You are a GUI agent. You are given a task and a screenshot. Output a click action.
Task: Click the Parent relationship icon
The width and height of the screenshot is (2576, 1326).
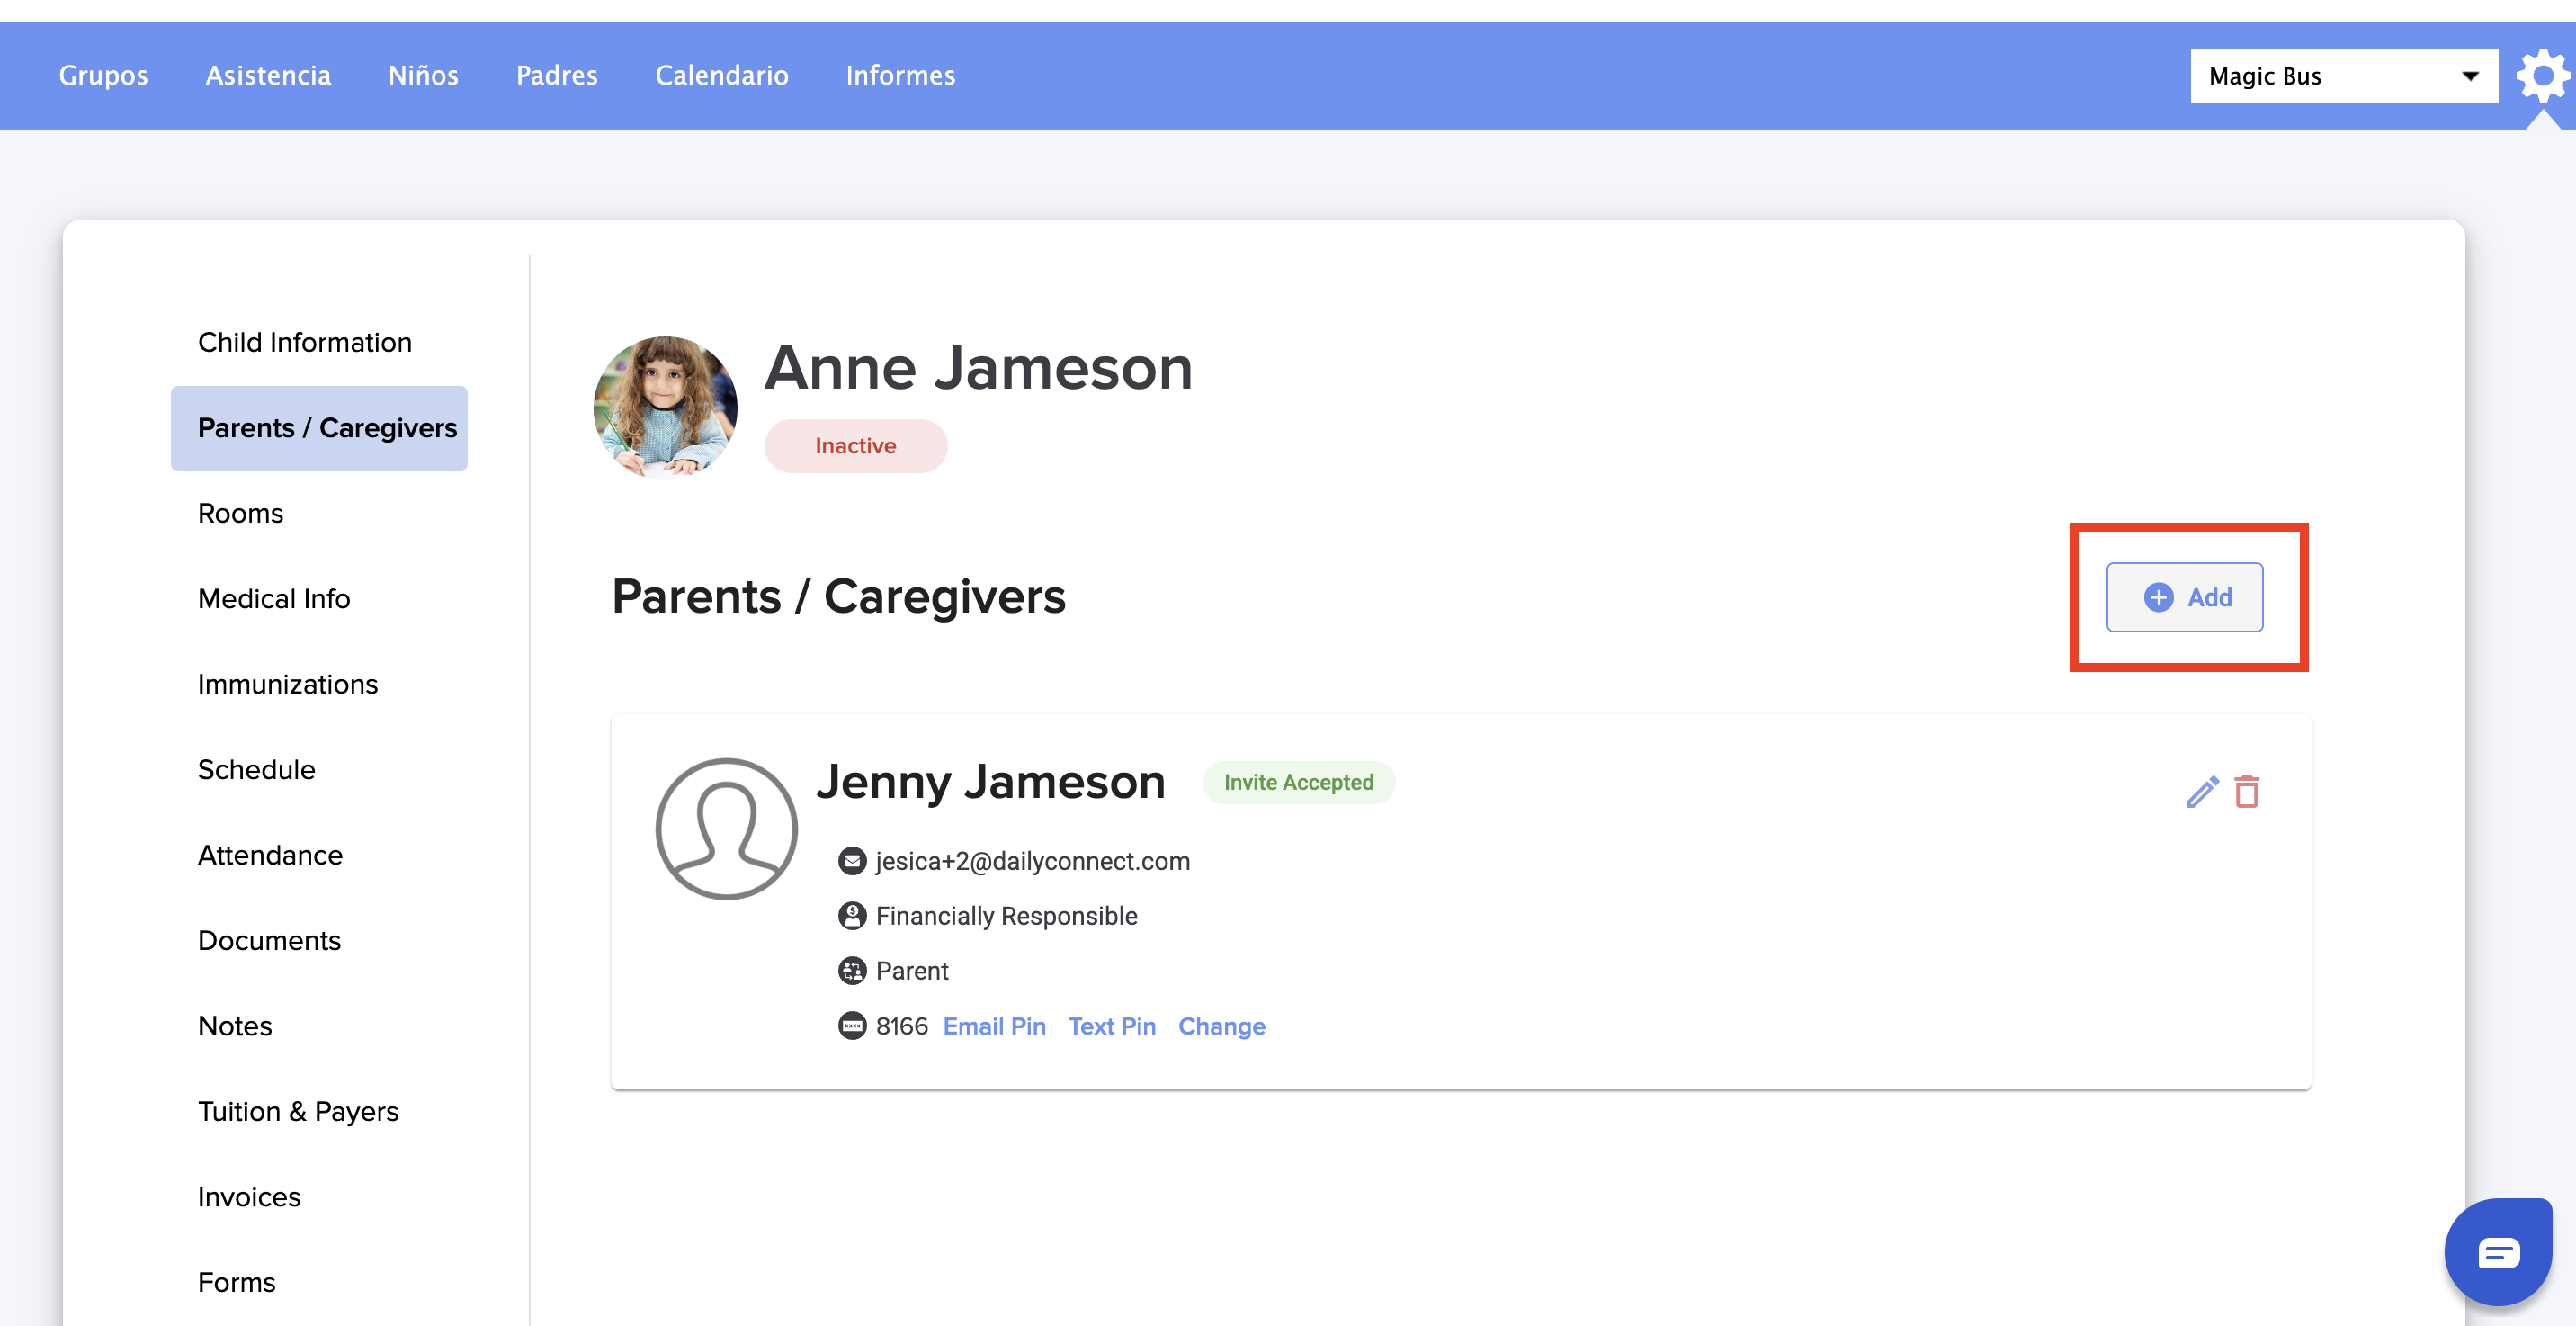pyautogui.click(x=851, y=970)
